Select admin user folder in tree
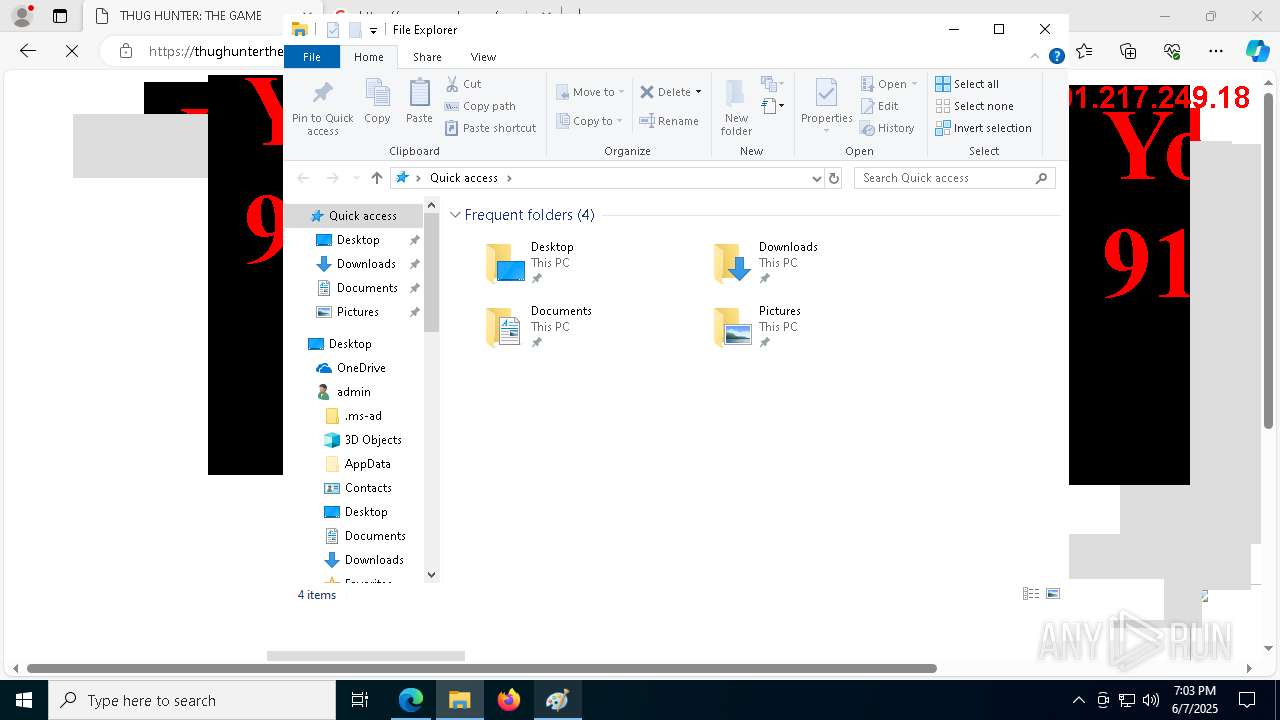1280x720 pixels. tap(353, 392)
